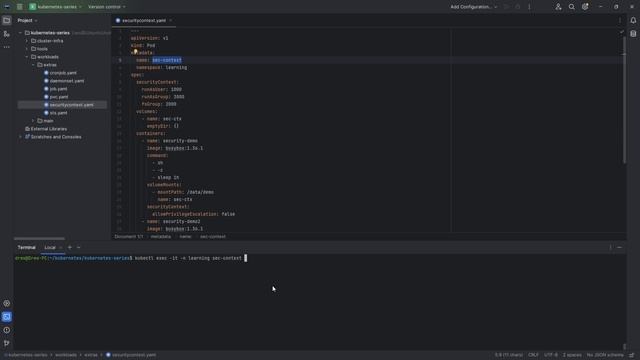640x360 pixels.
Task: Open Search Everywhere magnifier icon
Action: click(x=571, y=7)
